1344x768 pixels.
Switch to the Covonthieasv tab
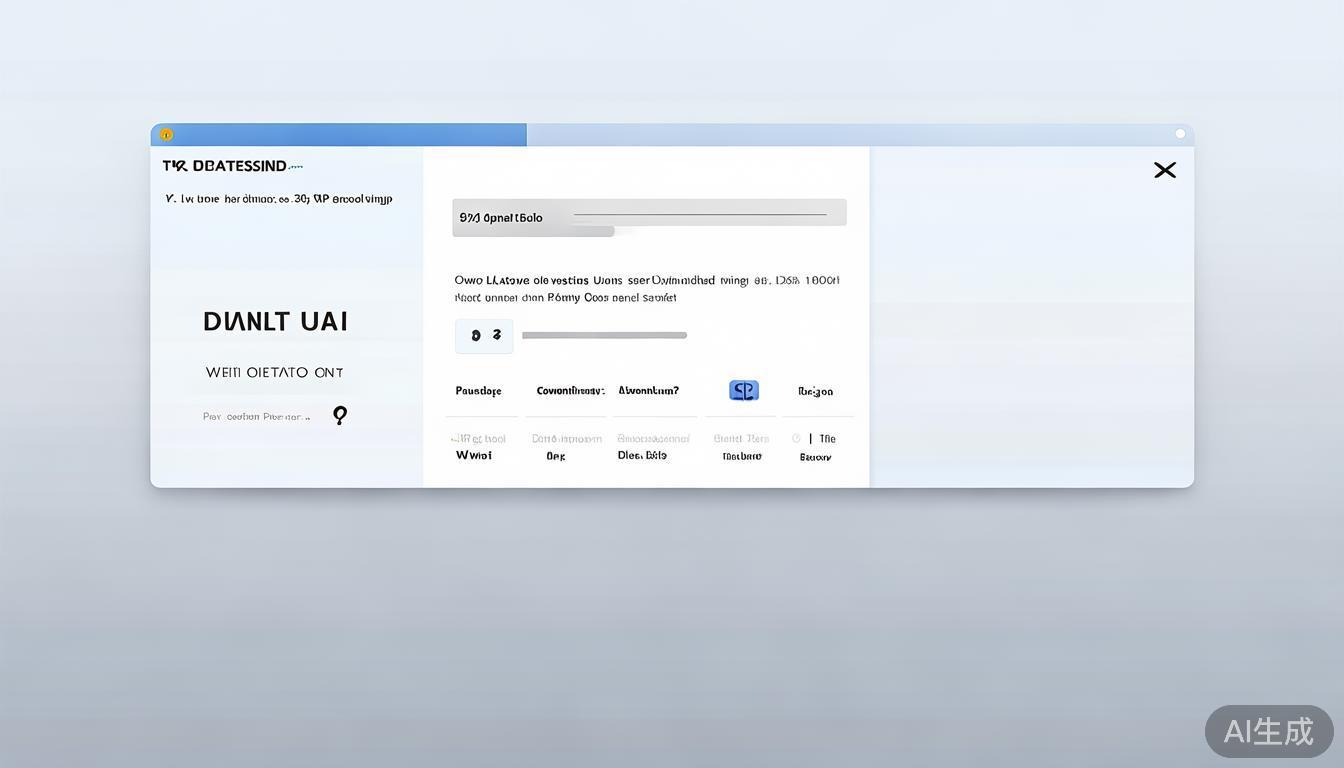(570, 391)
